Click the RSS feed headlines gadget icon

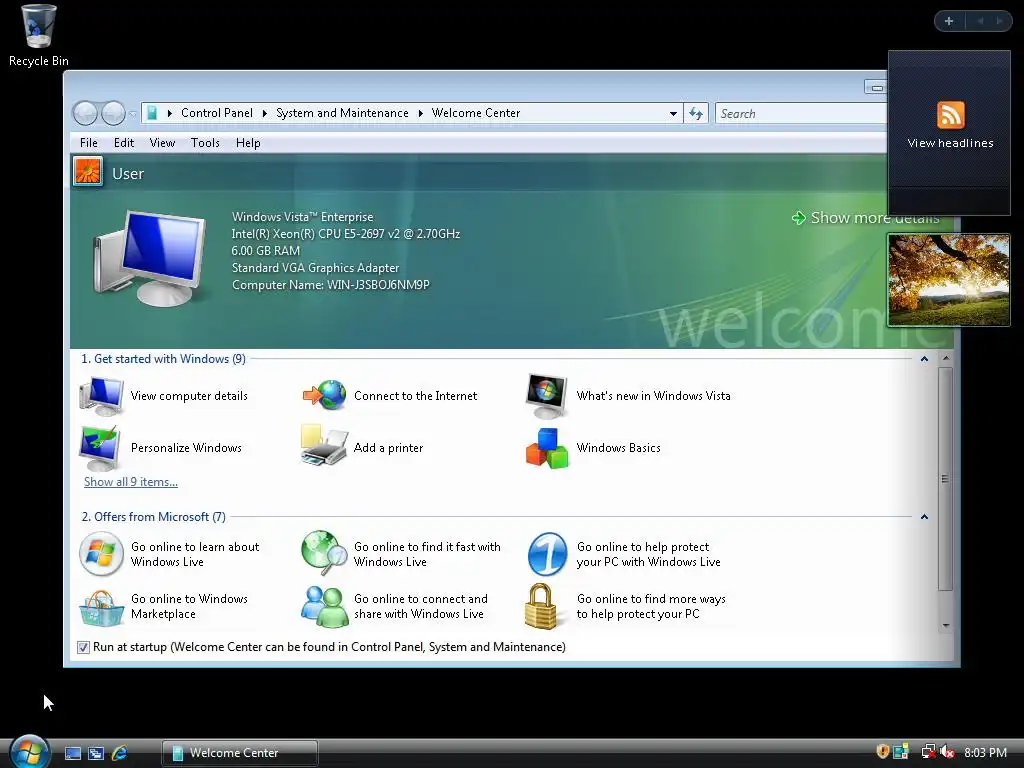(950, 115)
